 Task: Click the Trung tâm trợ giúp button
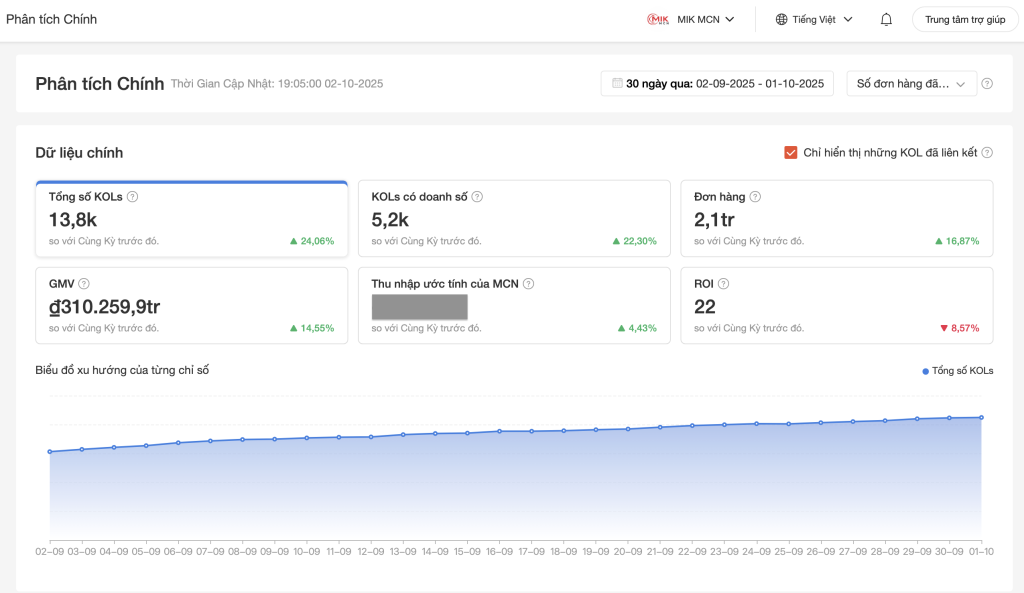964,19
